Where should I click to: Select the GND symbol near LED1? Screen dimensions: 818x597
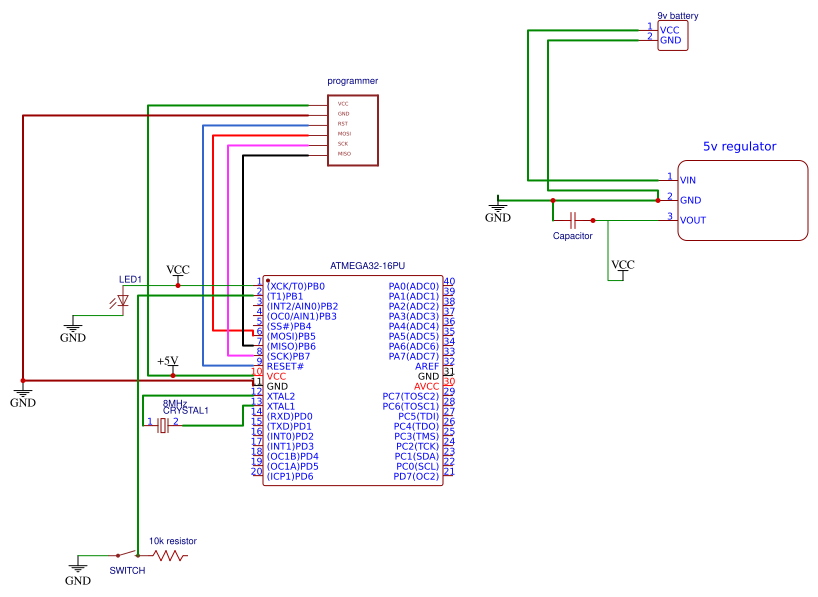(x=71, y=331)
